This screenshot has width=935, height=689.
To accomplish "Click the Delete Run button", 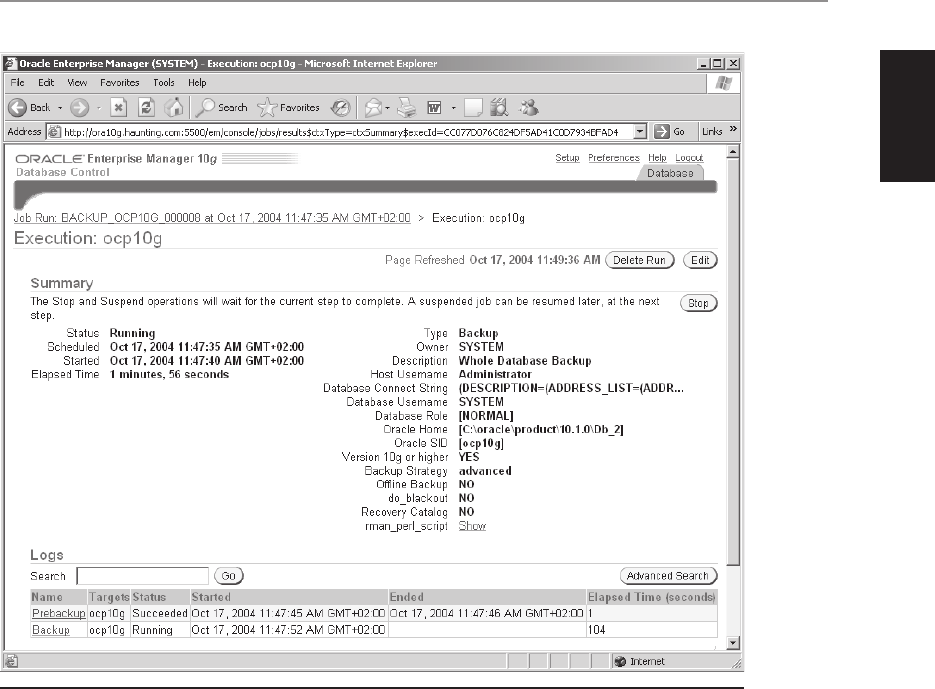I will point(639,260).
